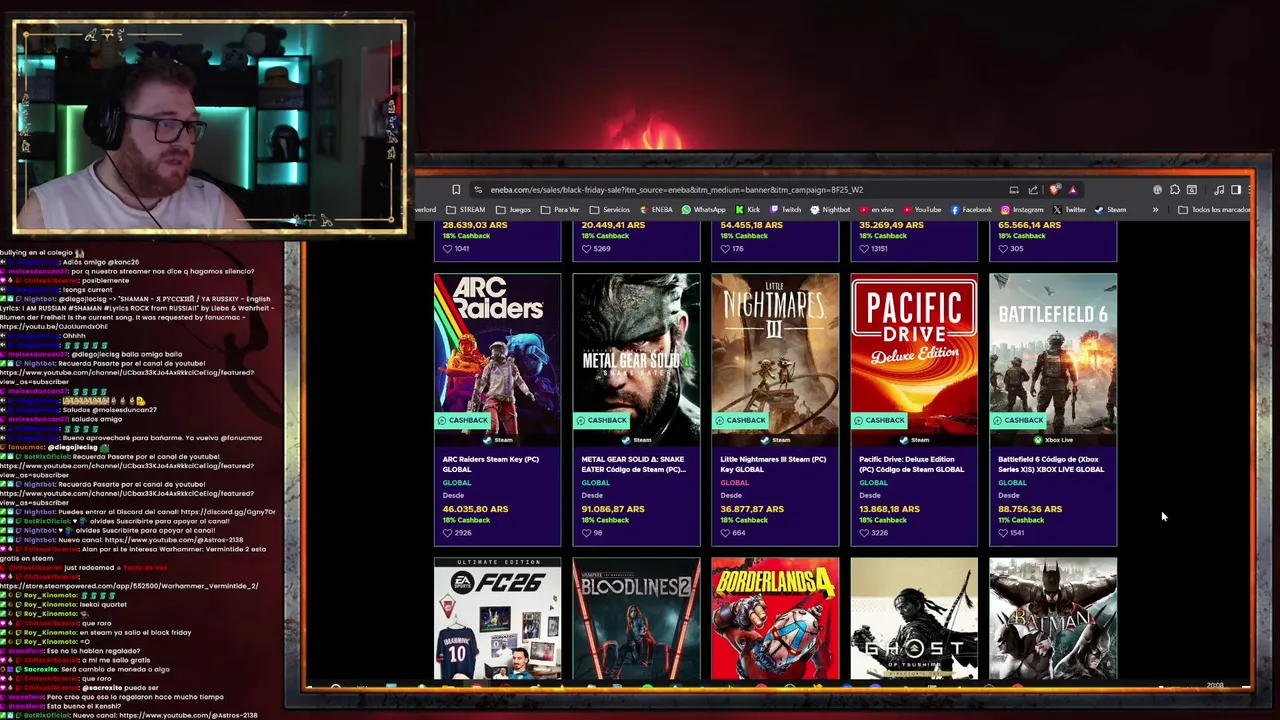Wishlist Battlefield 6 via heart showing 1541
The height and width of the screenshot is (720, 1280).
tap(1003, 533)
